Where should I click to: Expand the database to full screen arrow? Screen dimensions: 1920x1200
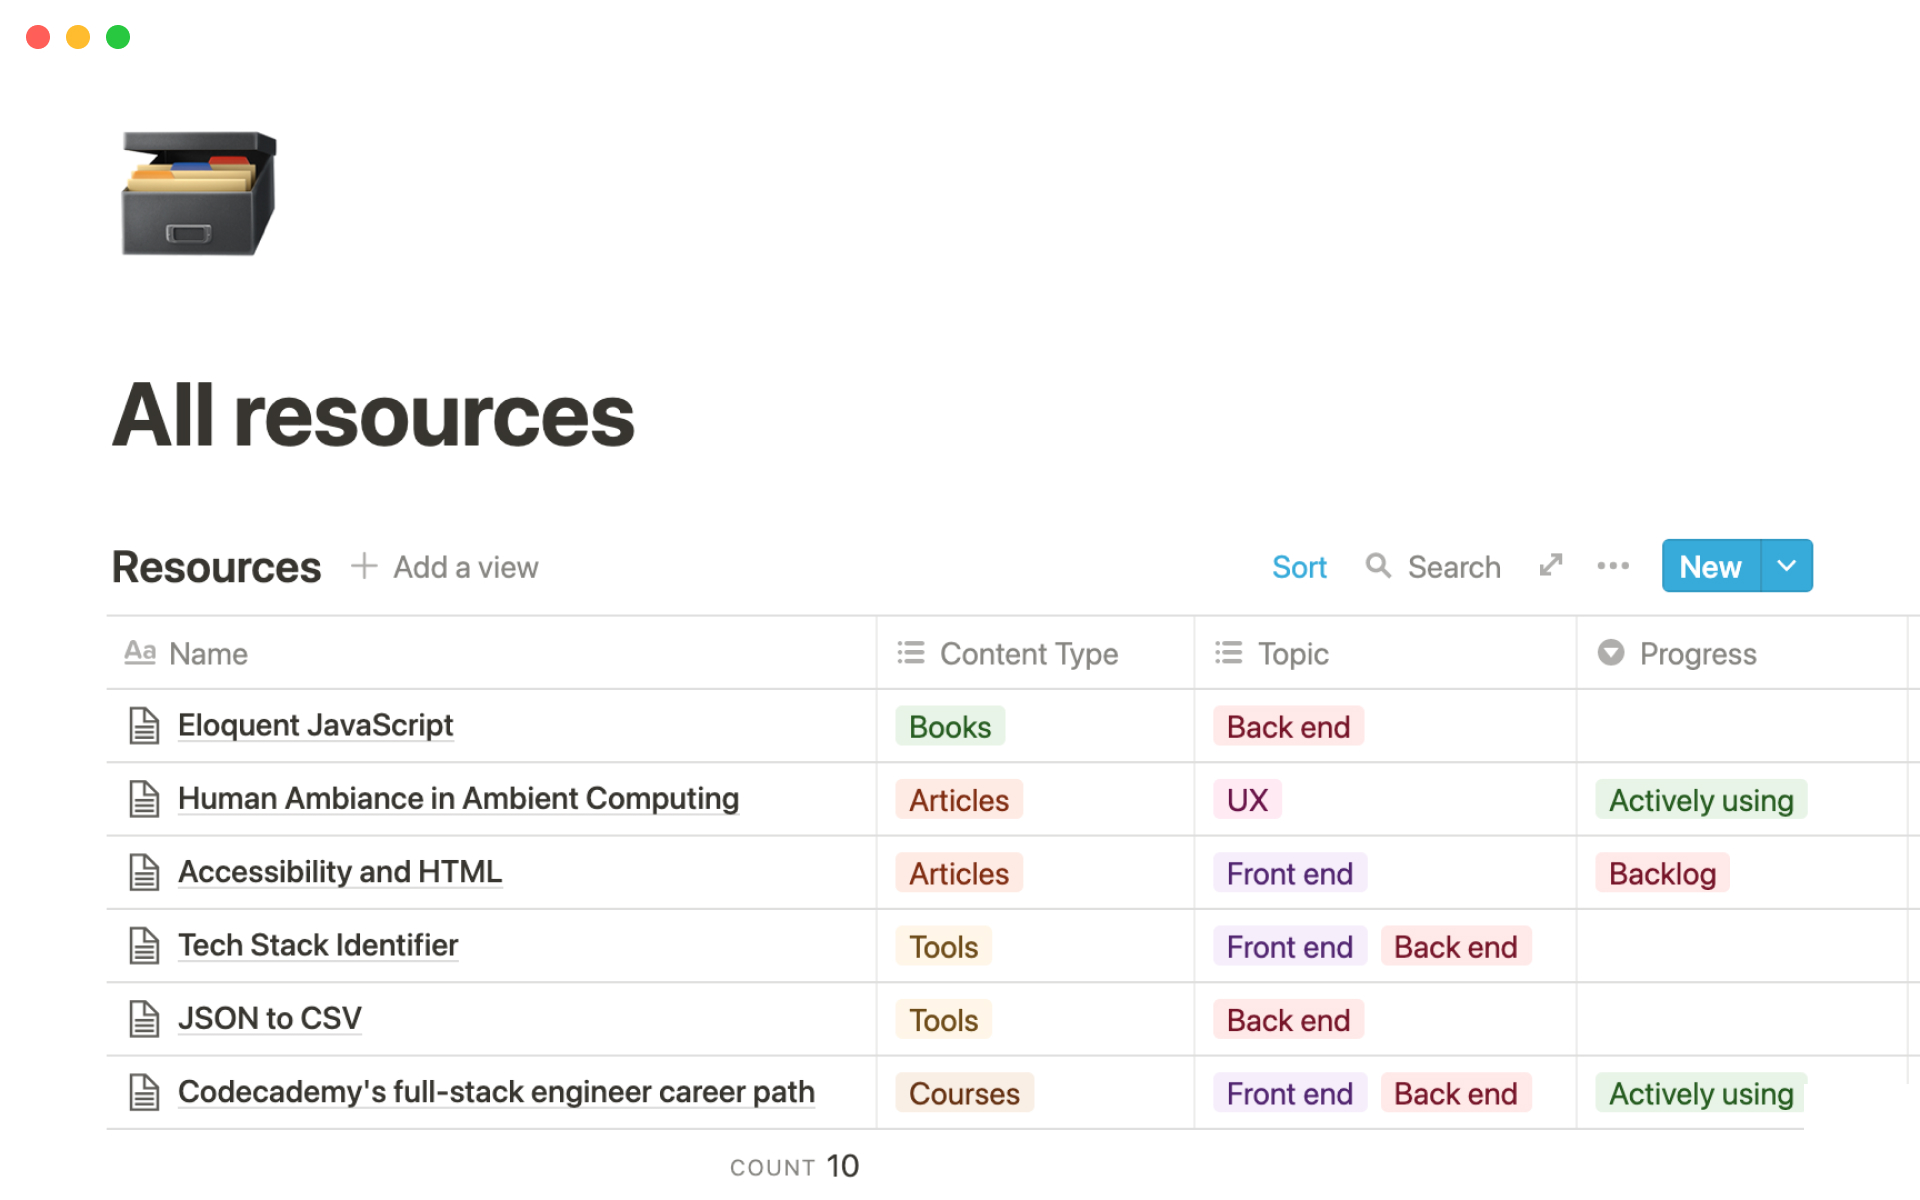click(x=1550, y=565)
